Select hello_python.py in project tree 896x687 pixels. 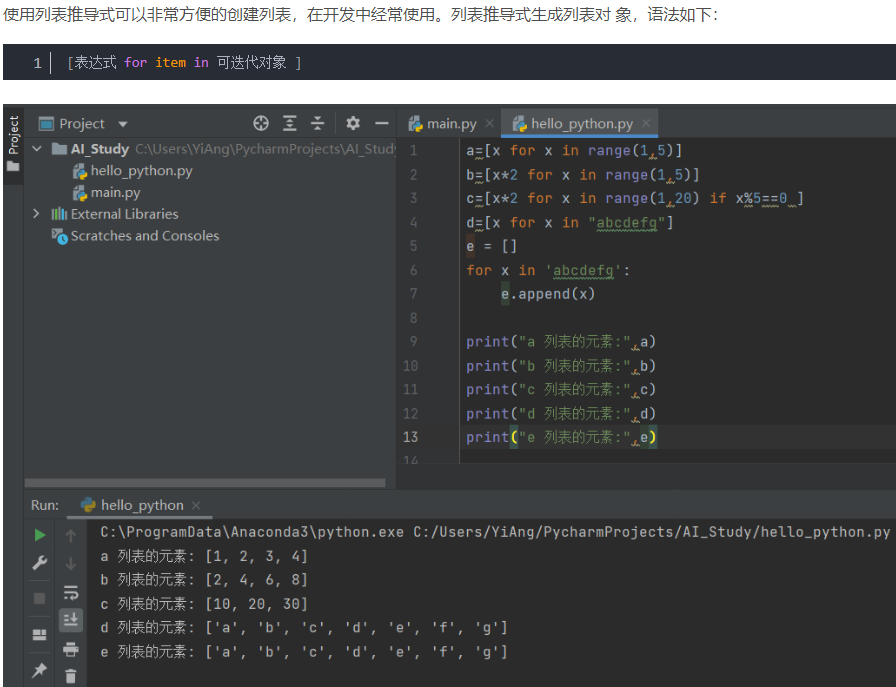tap(141, 171)
